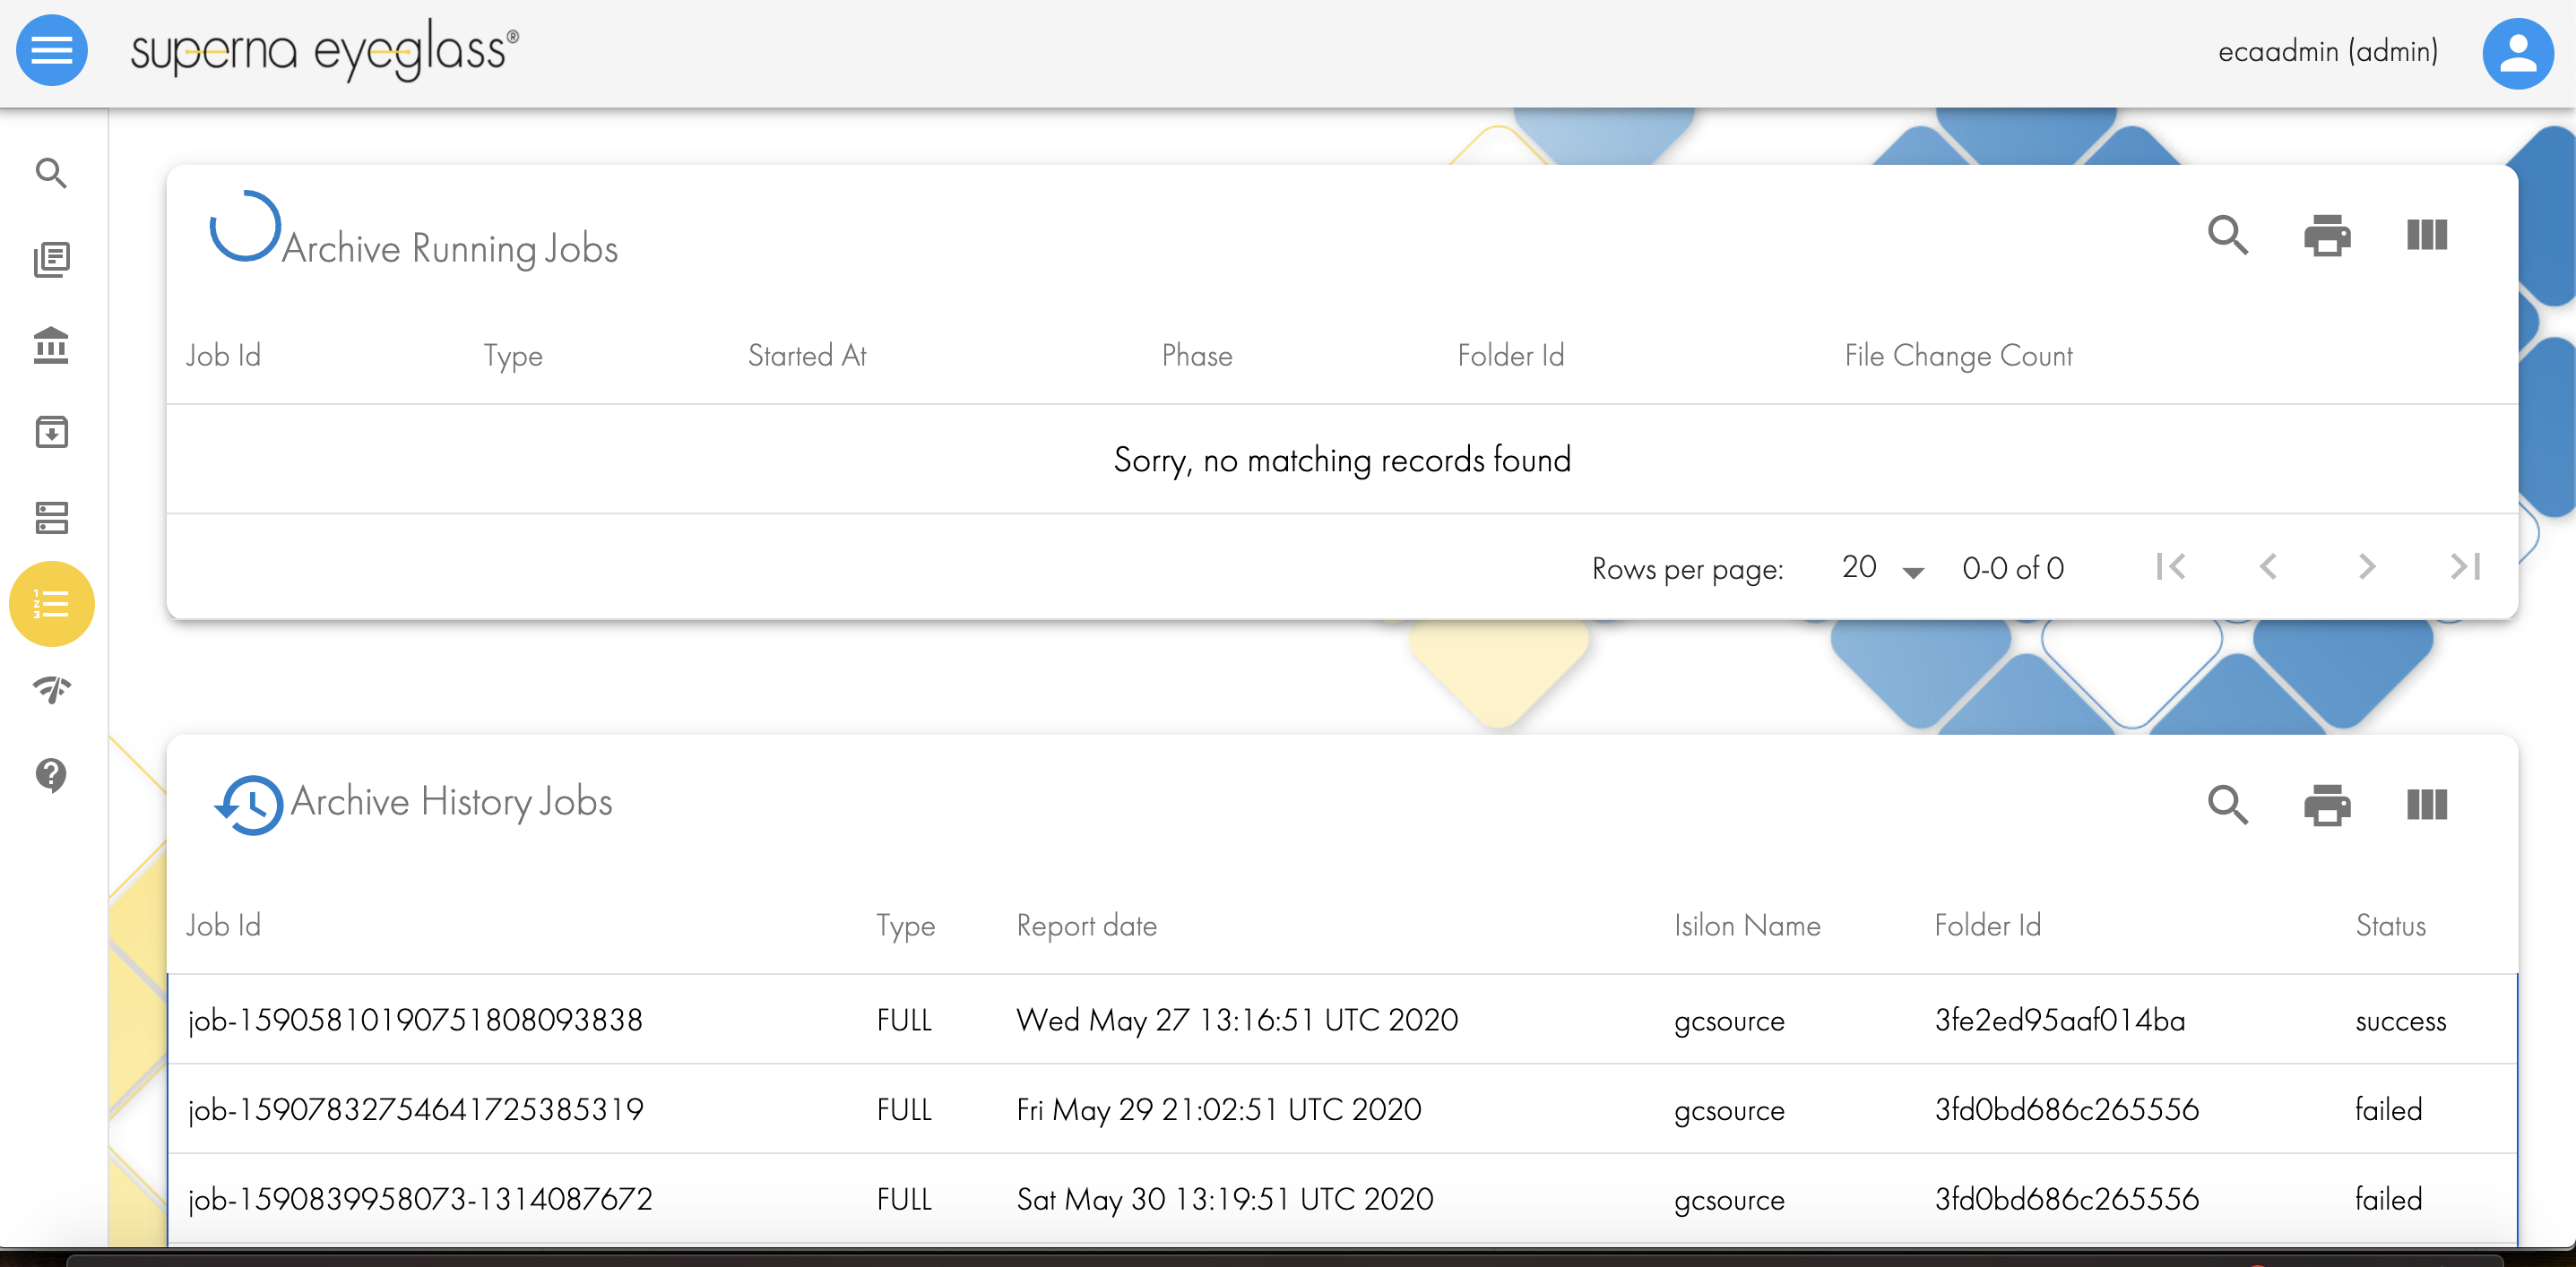This screenshot has height=1267, width=2576.
Task: Click the next page pagination arrow
Action: coord(2367,567)
